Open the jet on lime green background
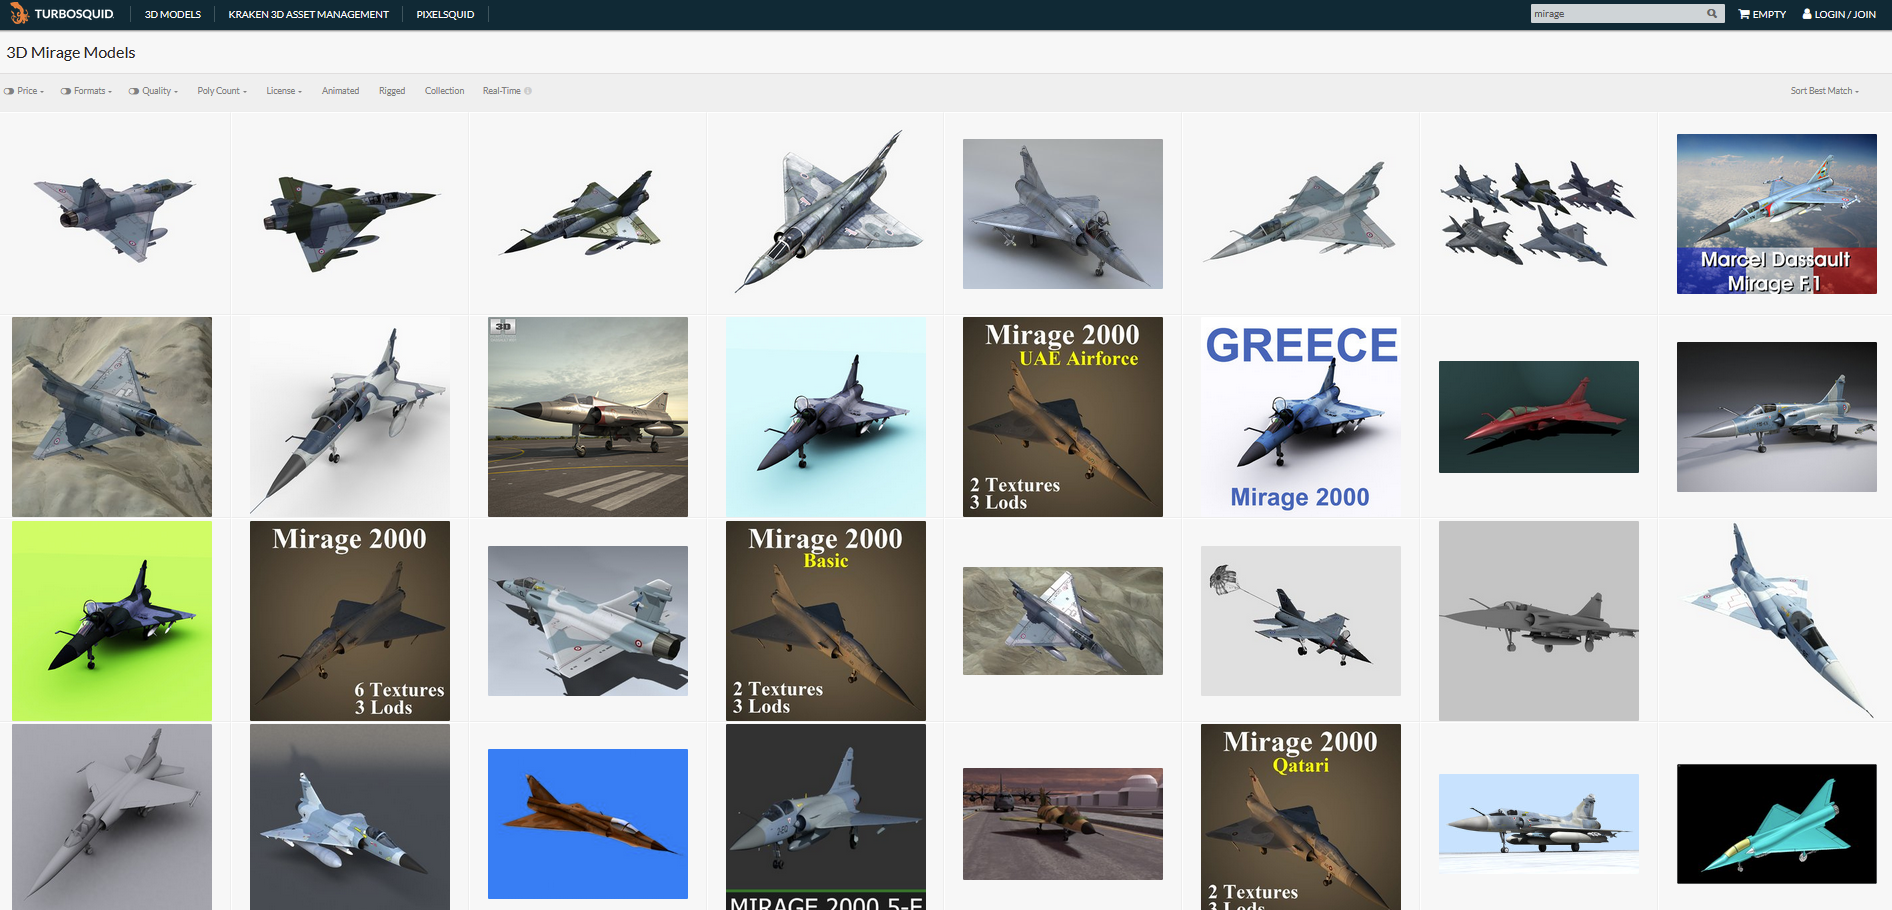The width and height of the screenshot is (1892, 910). 112,621
